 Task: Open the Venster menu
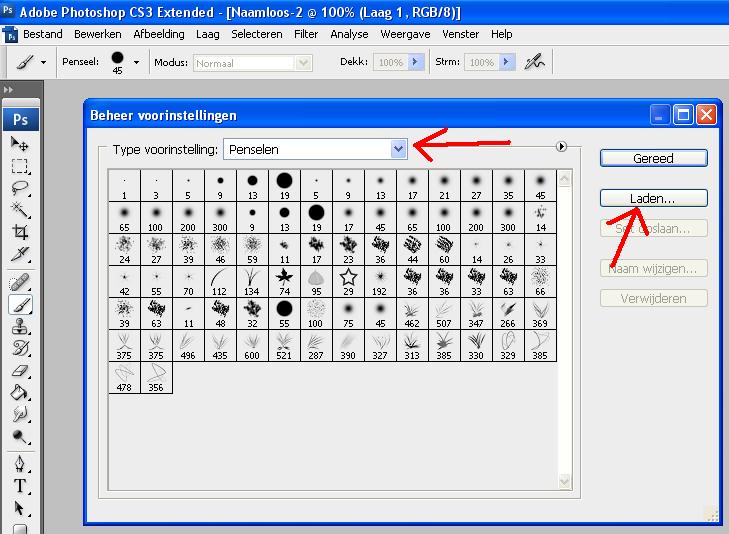point(460,34)
